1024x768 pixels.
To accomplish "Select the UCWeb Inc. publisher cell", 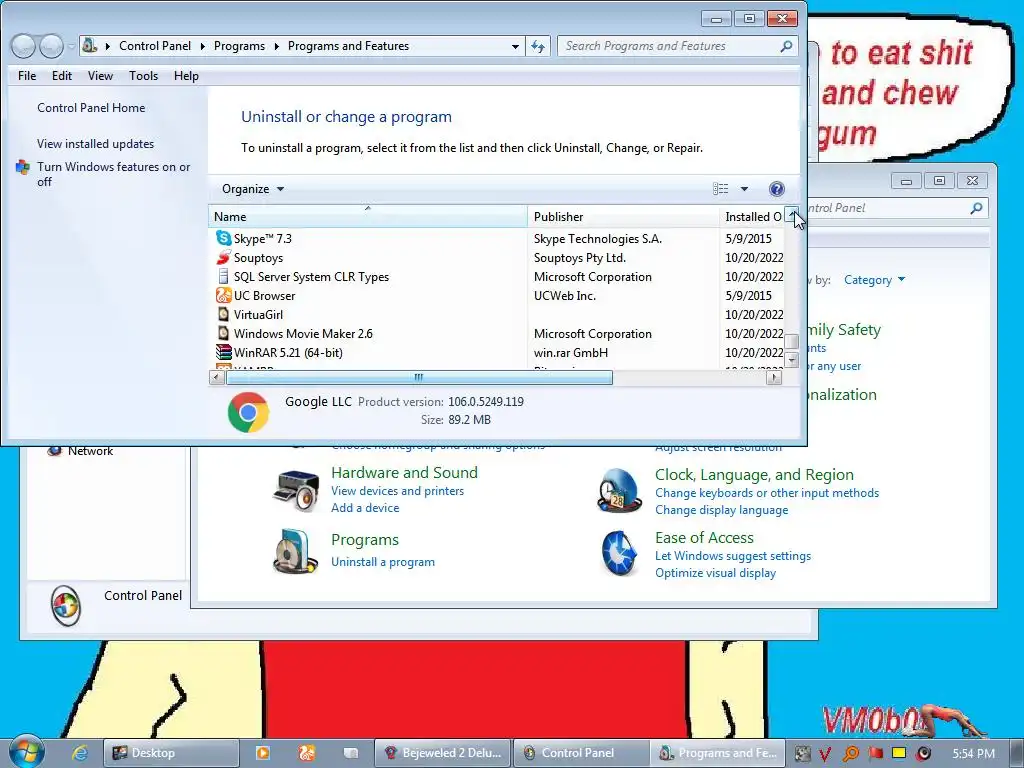I will pos(564,295).
